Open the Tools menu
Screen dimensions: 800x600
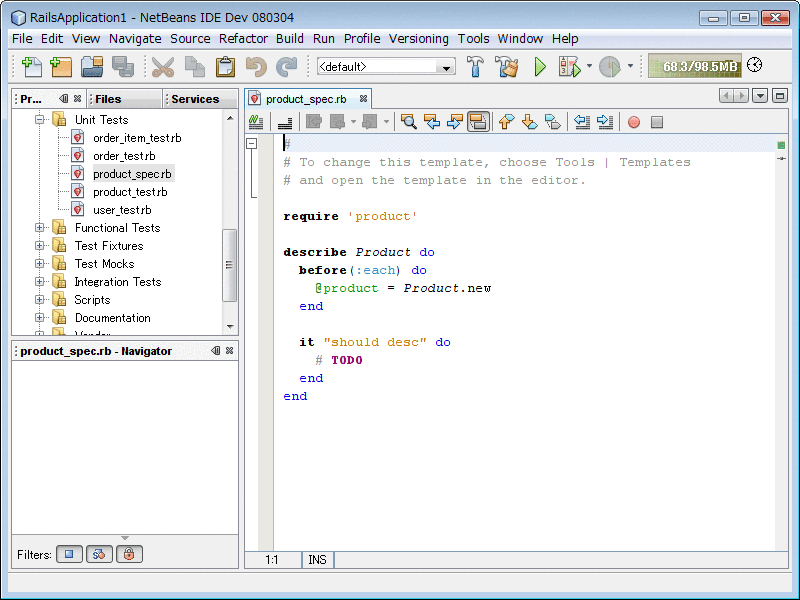(473, 39)
